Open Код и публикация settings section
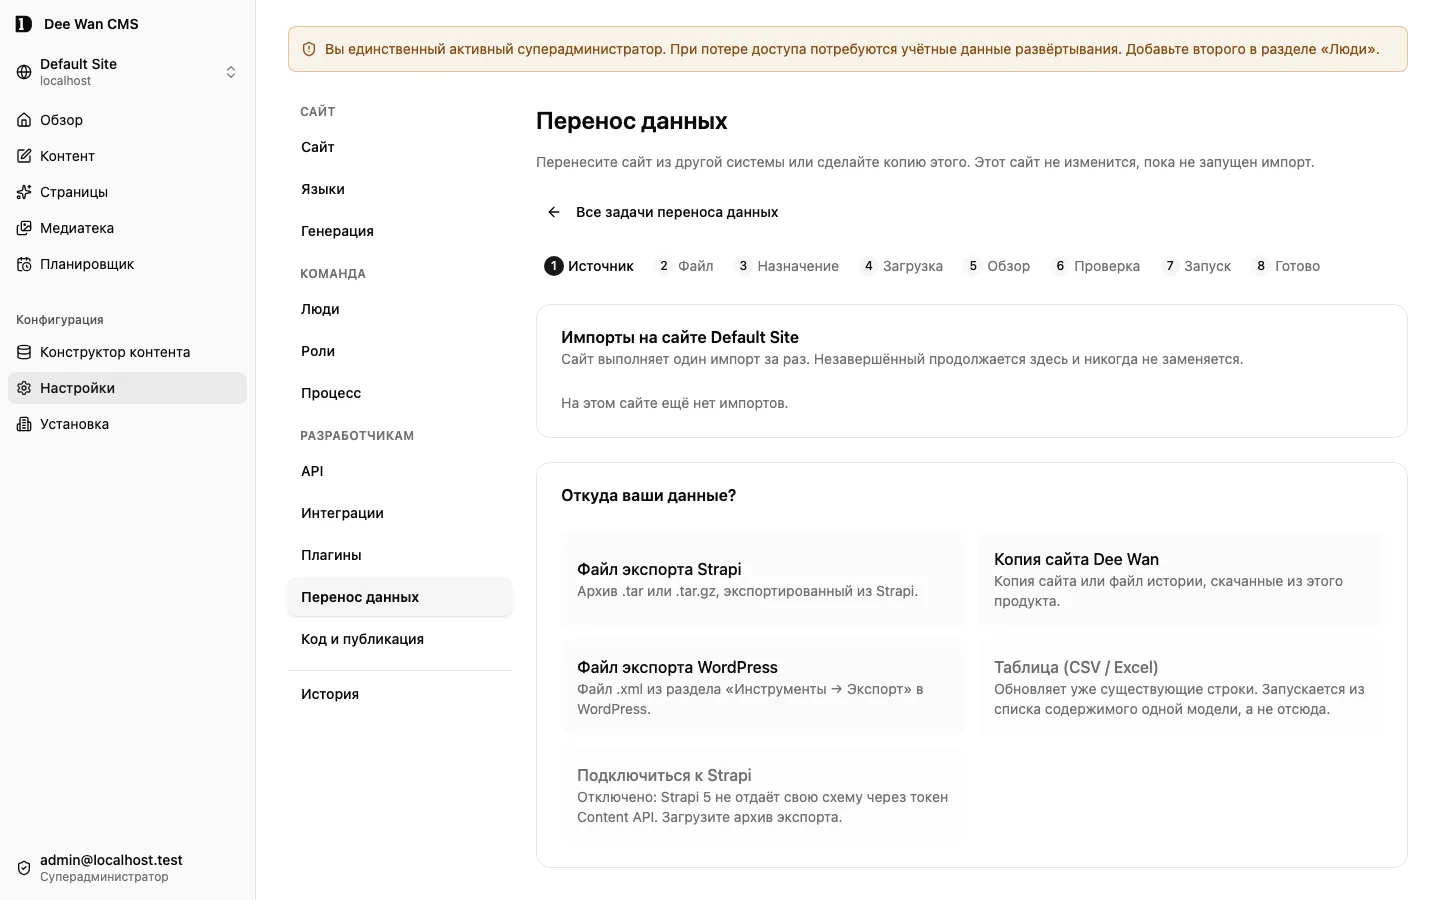 pyautogui.click(x=400, y=639)
